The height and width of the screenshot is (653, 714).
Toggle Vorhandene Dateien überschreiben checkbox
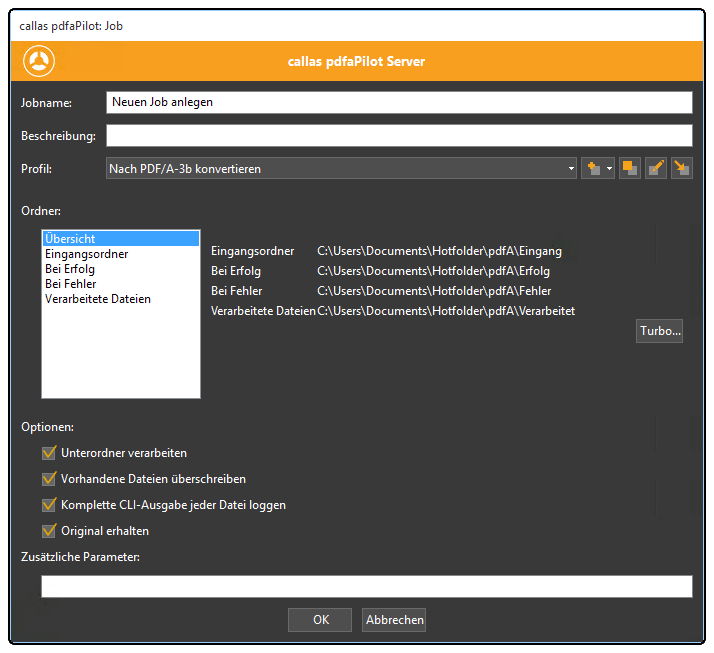[49, 479]
